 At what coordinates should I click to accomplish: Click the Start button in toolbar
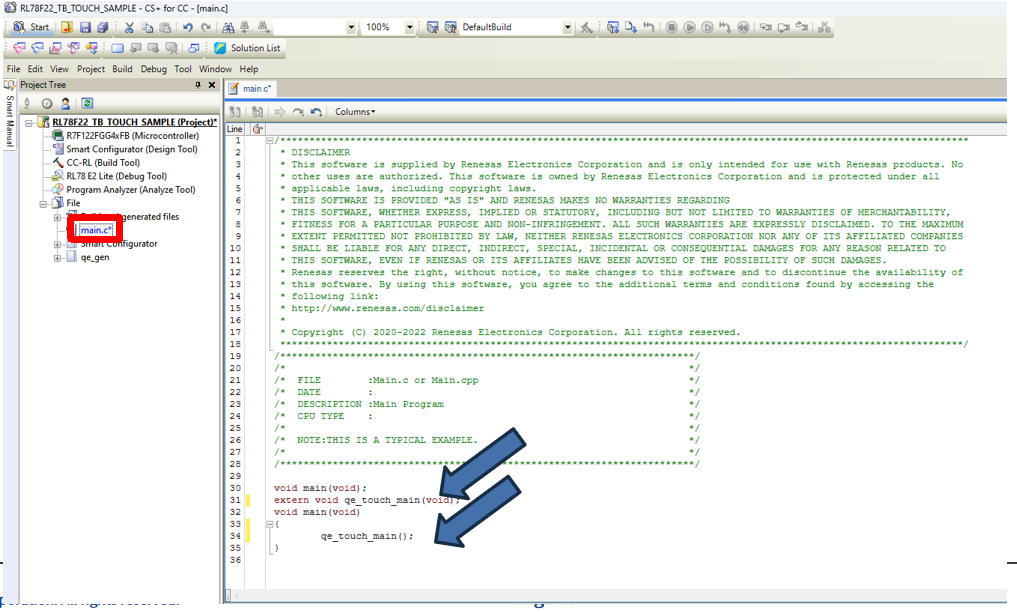click(29, 27)
